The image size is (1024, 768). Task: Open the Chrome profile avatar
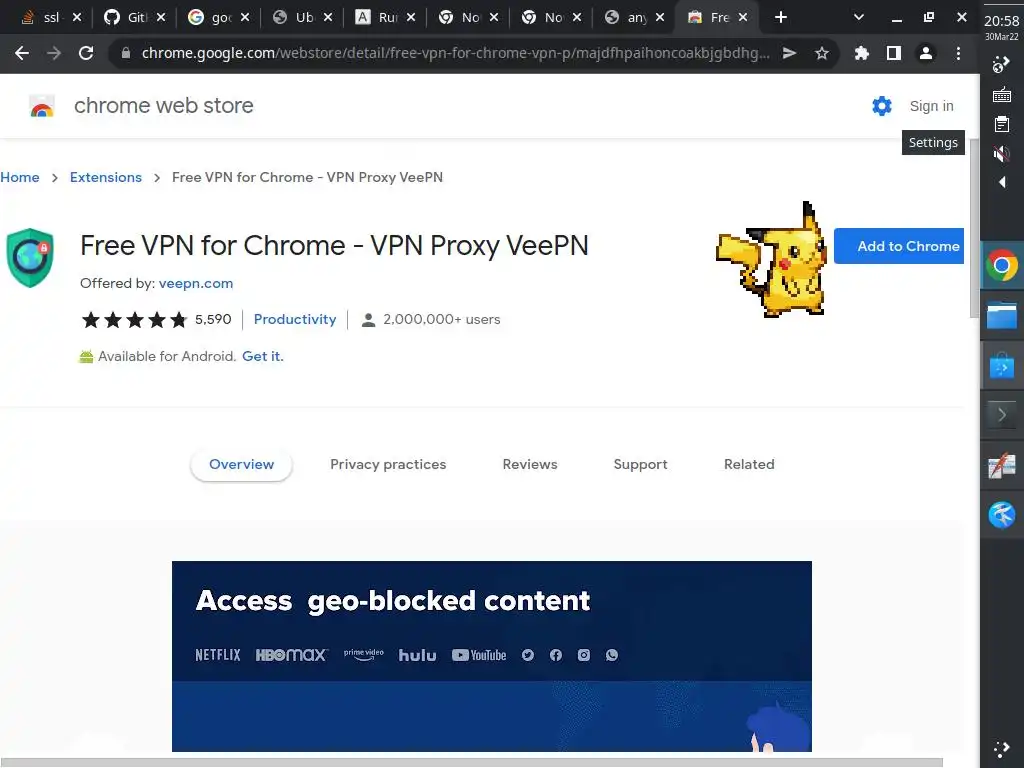(925, 53)
